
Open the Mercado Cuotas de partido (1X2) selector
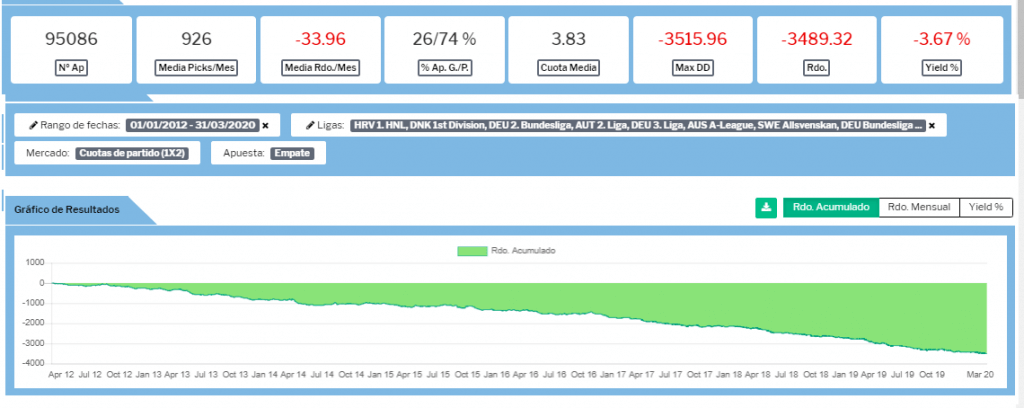click(139, 154)
